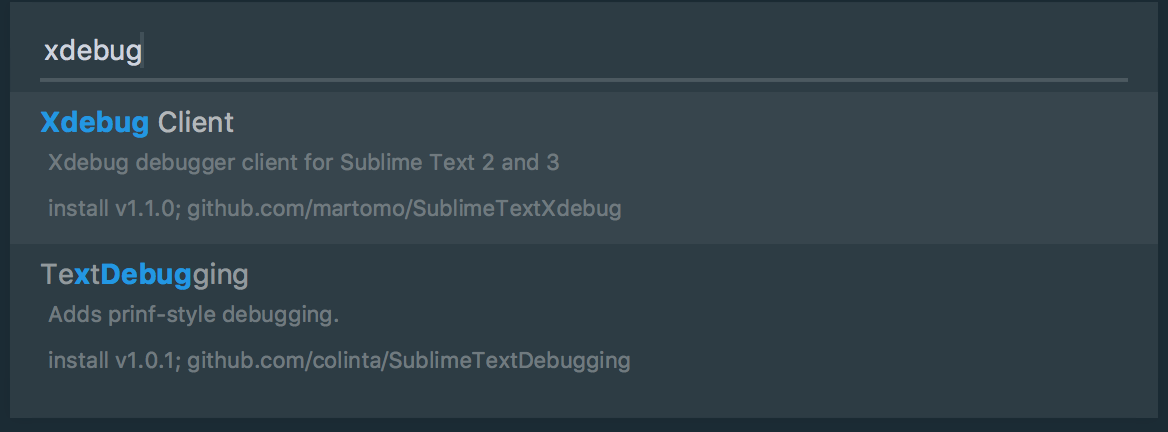The height and width of the screenshot is (432, 1168).
Task: Place cursor after "xdebug" in the search box
Action: pyautogui.click(x=142, y=51)
